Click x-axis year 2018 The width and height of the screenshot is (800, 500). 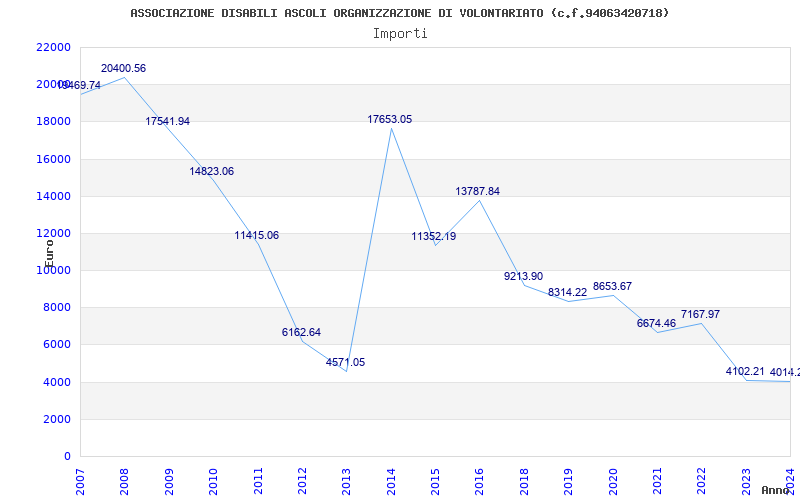(524, 481)
